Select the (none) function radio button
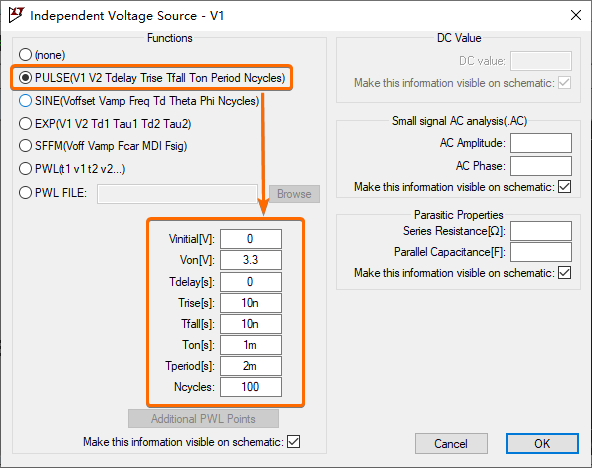592x468 pixels. [25, 55]
